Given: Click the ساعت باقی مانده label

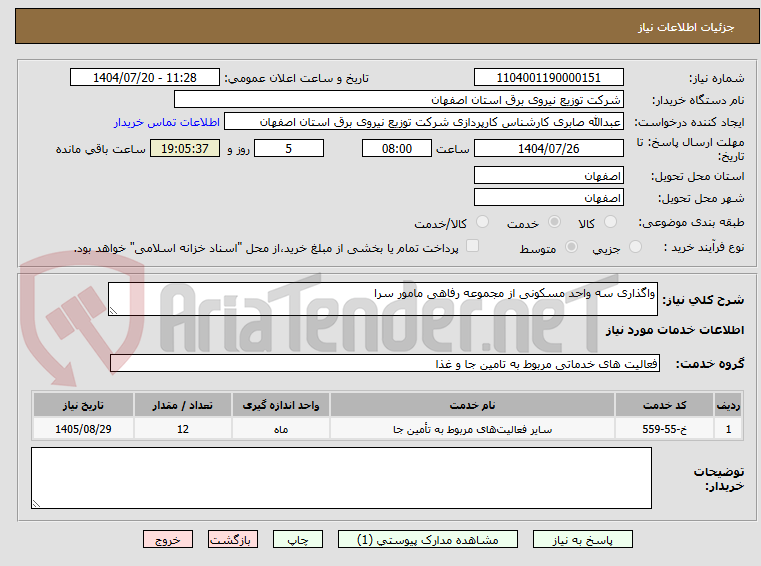Looking at the screenshot, I should (x=100, y=149).
